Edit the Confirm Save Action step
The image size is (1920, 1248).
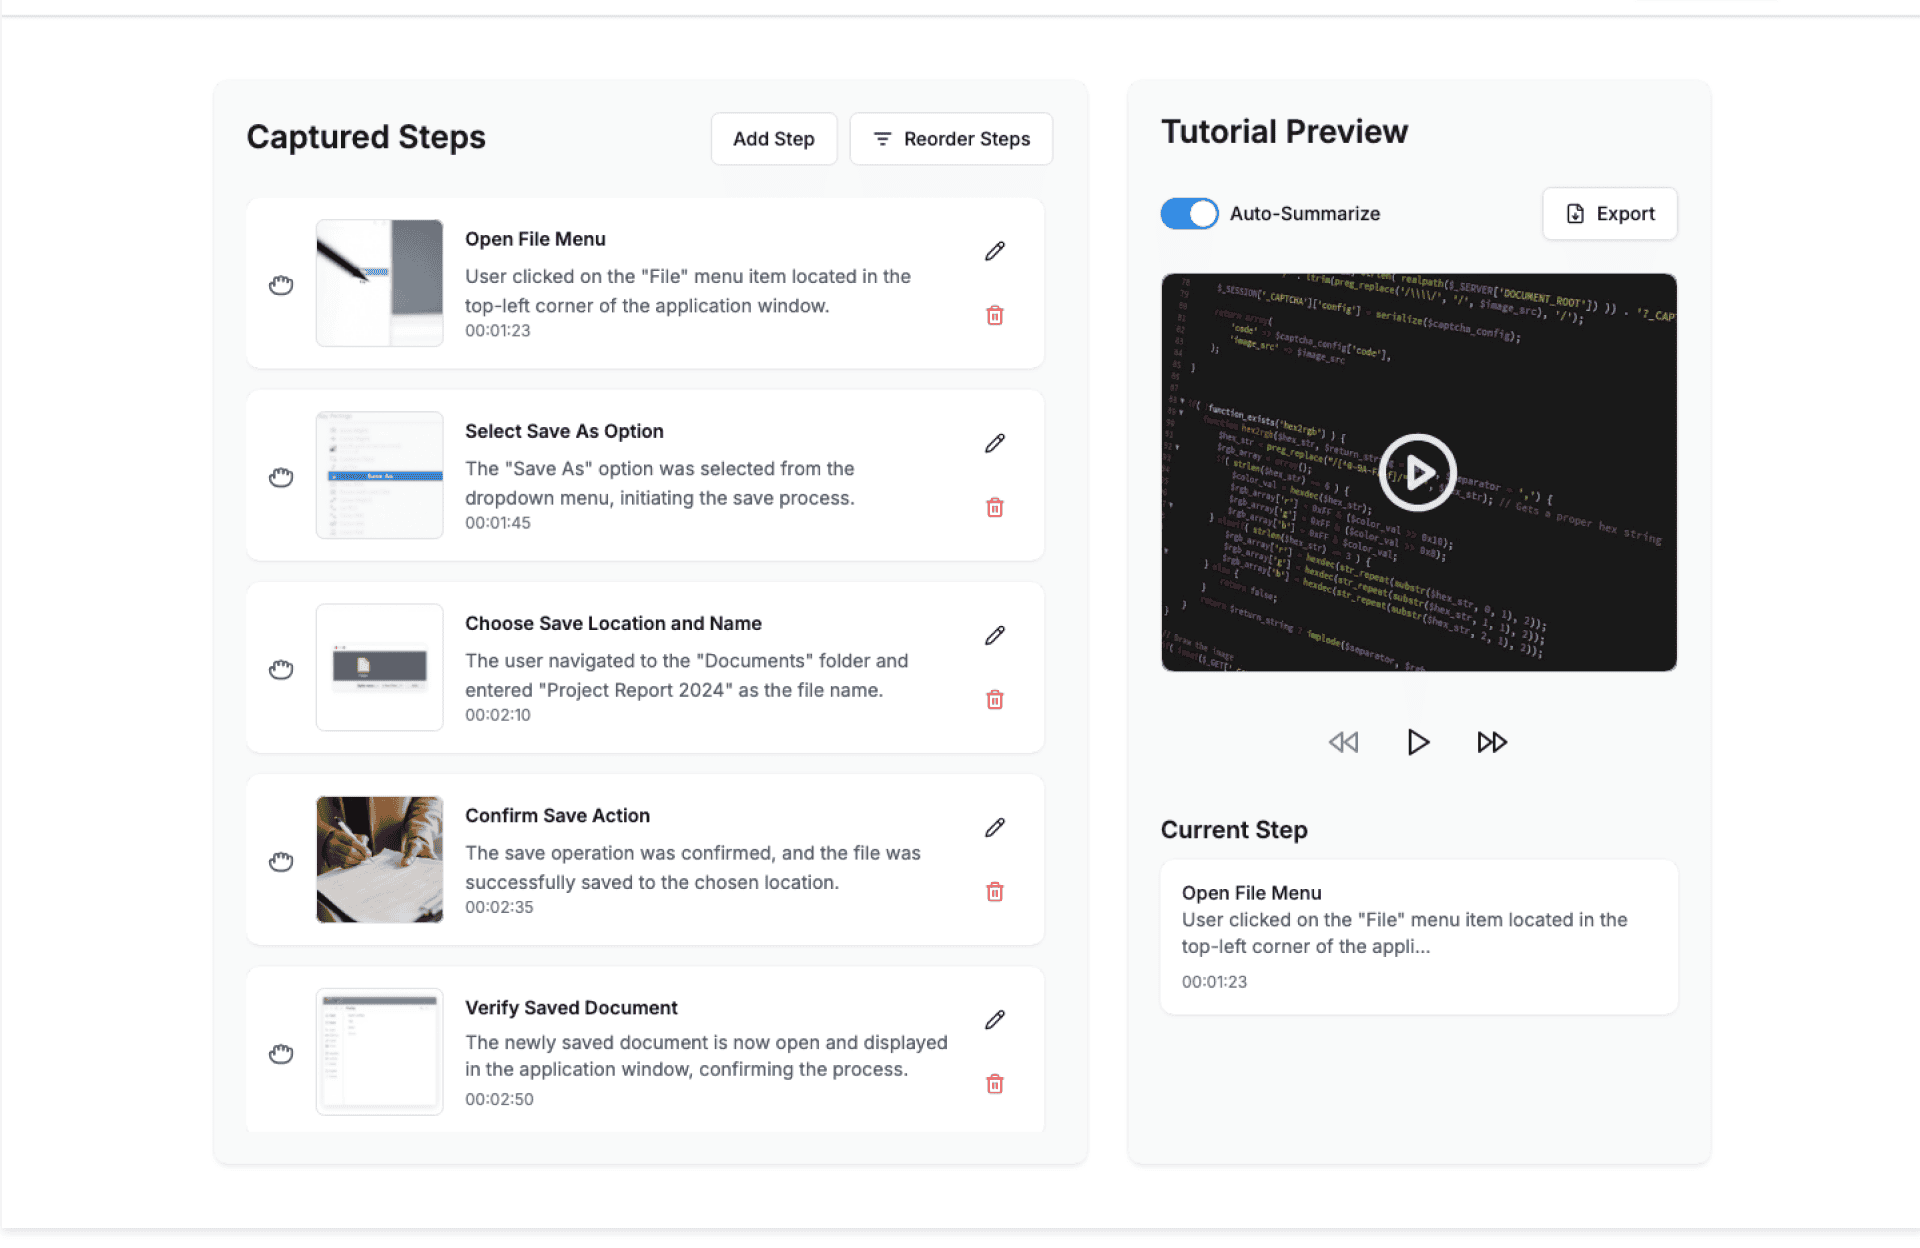(994, 828)
